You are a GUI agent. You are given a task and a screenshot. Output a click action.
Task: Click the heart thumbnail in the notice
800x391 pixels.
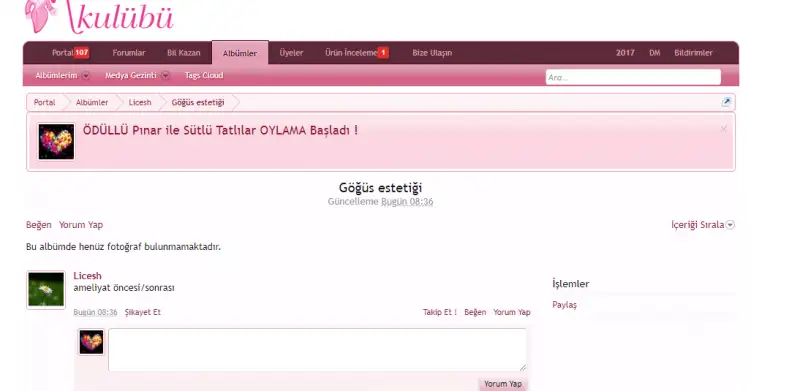click(x=56, y=141)
